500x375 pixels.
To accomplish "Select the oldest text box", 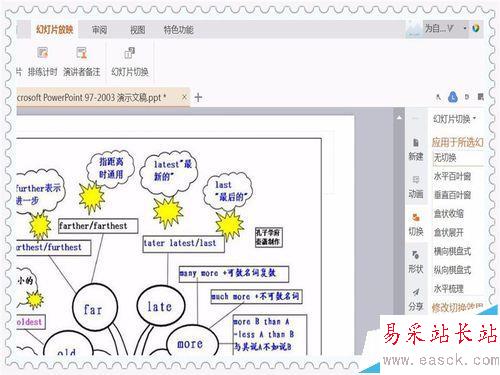I will pyautogui.click(x=31, y=322).
